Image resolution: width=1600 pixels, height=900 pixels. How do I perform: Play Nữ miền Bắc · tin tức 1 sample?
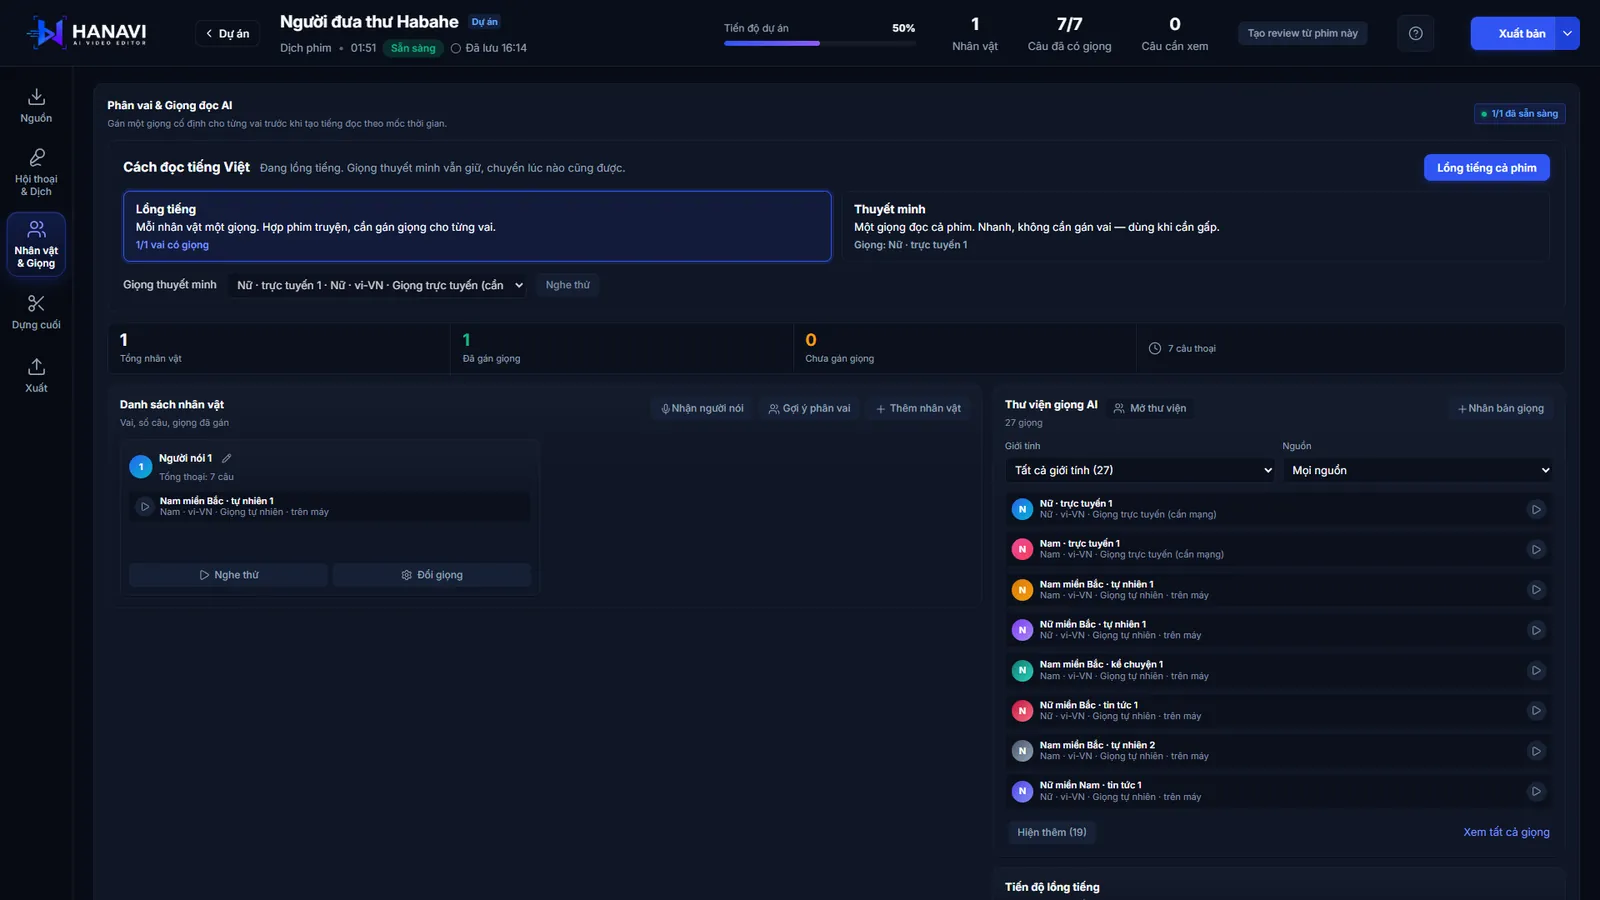pos(1536,711)
